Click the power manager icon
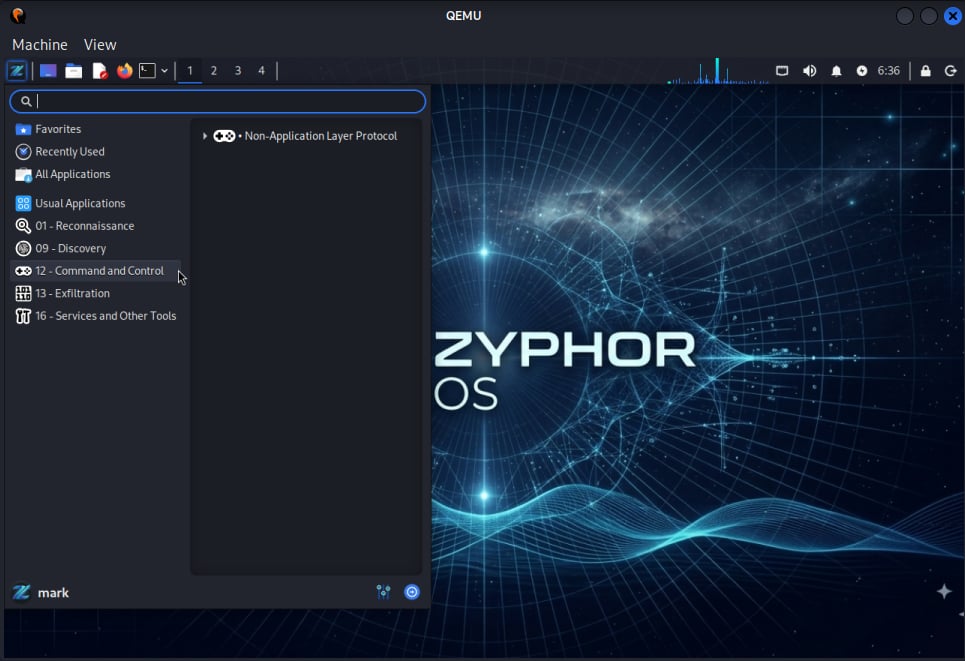965x661 pixels. point(862,71)
